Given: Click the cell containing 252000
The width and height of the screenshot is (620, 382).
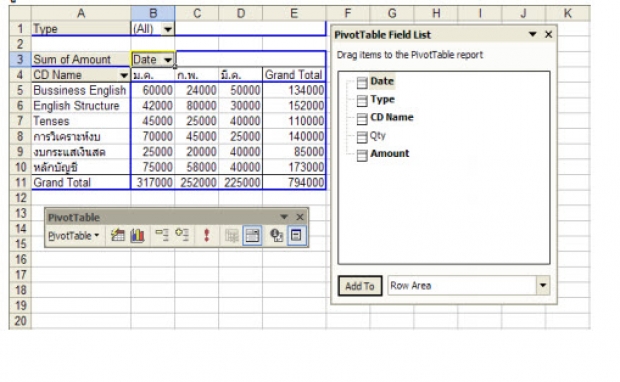Looking at the screenshot, I should tap(197, 182).
